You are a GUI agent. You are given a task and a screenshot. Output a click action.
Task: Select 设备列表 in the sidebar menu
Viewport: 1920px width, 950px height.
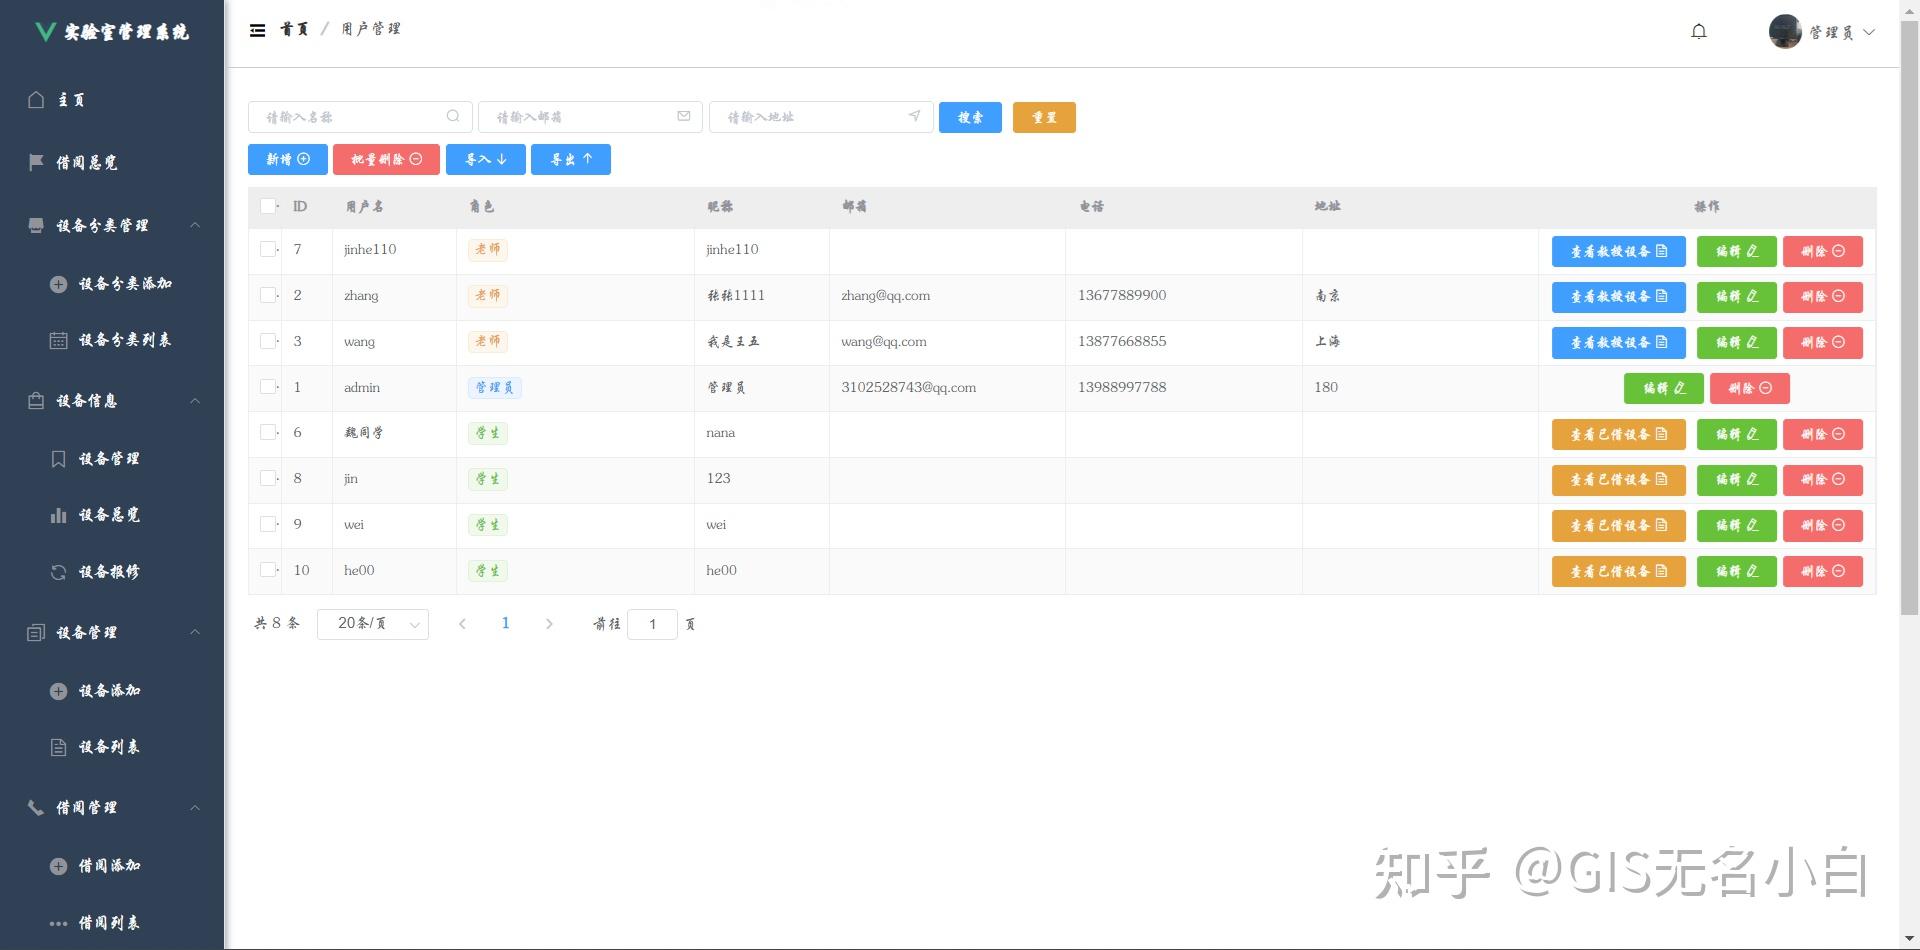[x=107, y=746]
